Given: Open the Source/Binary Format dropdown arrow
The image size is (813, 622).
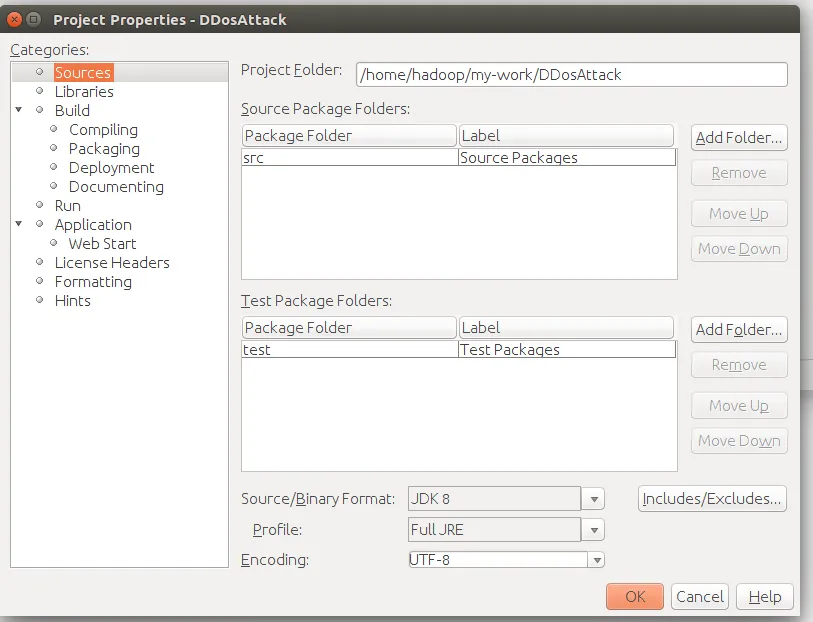Looking at the screenshot, I should (594, 499).
